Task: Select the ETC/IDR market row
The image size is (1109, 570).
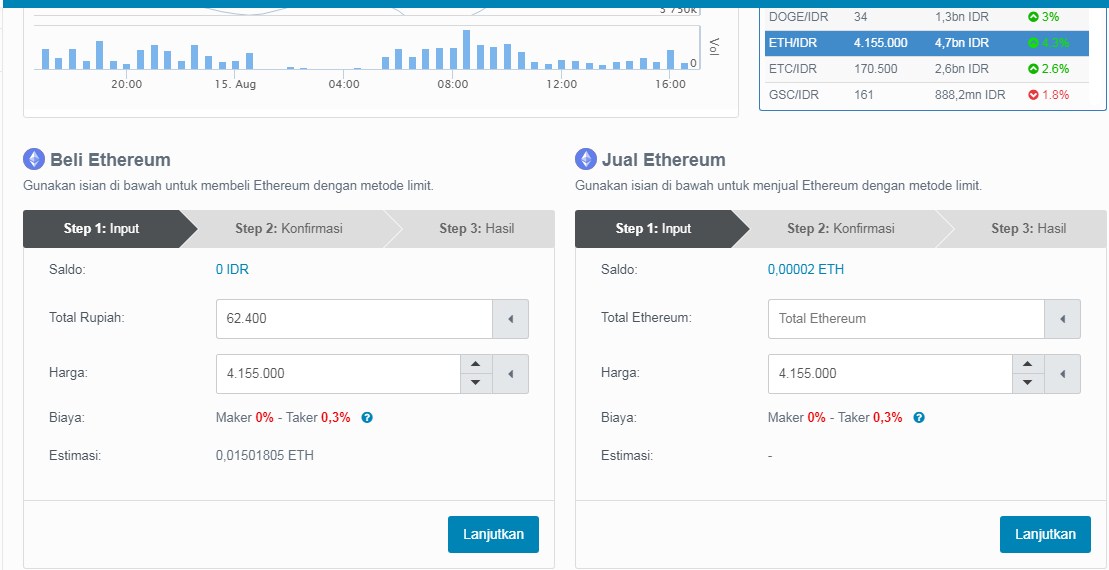Action: (x=927, y=69)
